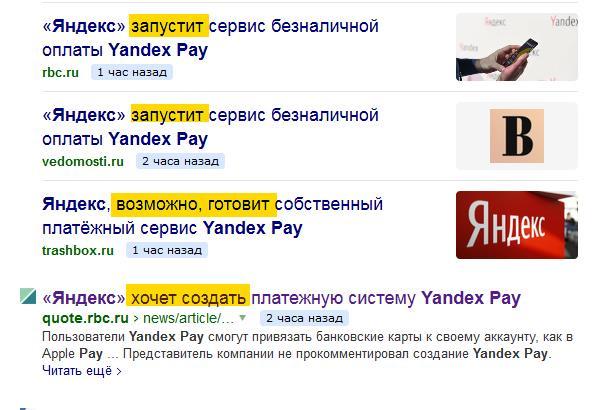
Task: Open rbc.ru headline about Yandex Pay
Action: [210, 38]
